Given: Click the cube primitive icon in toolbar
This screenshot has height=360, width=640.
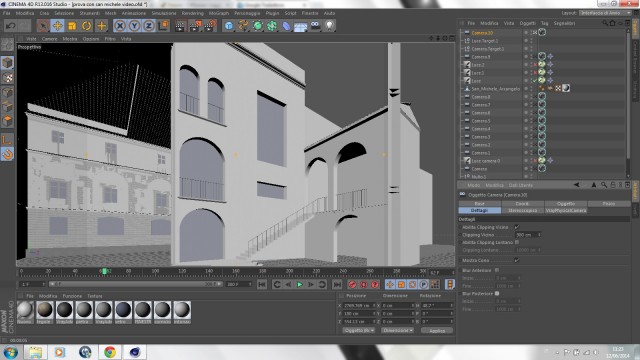Looking at the screenshot, I should 229,26.
